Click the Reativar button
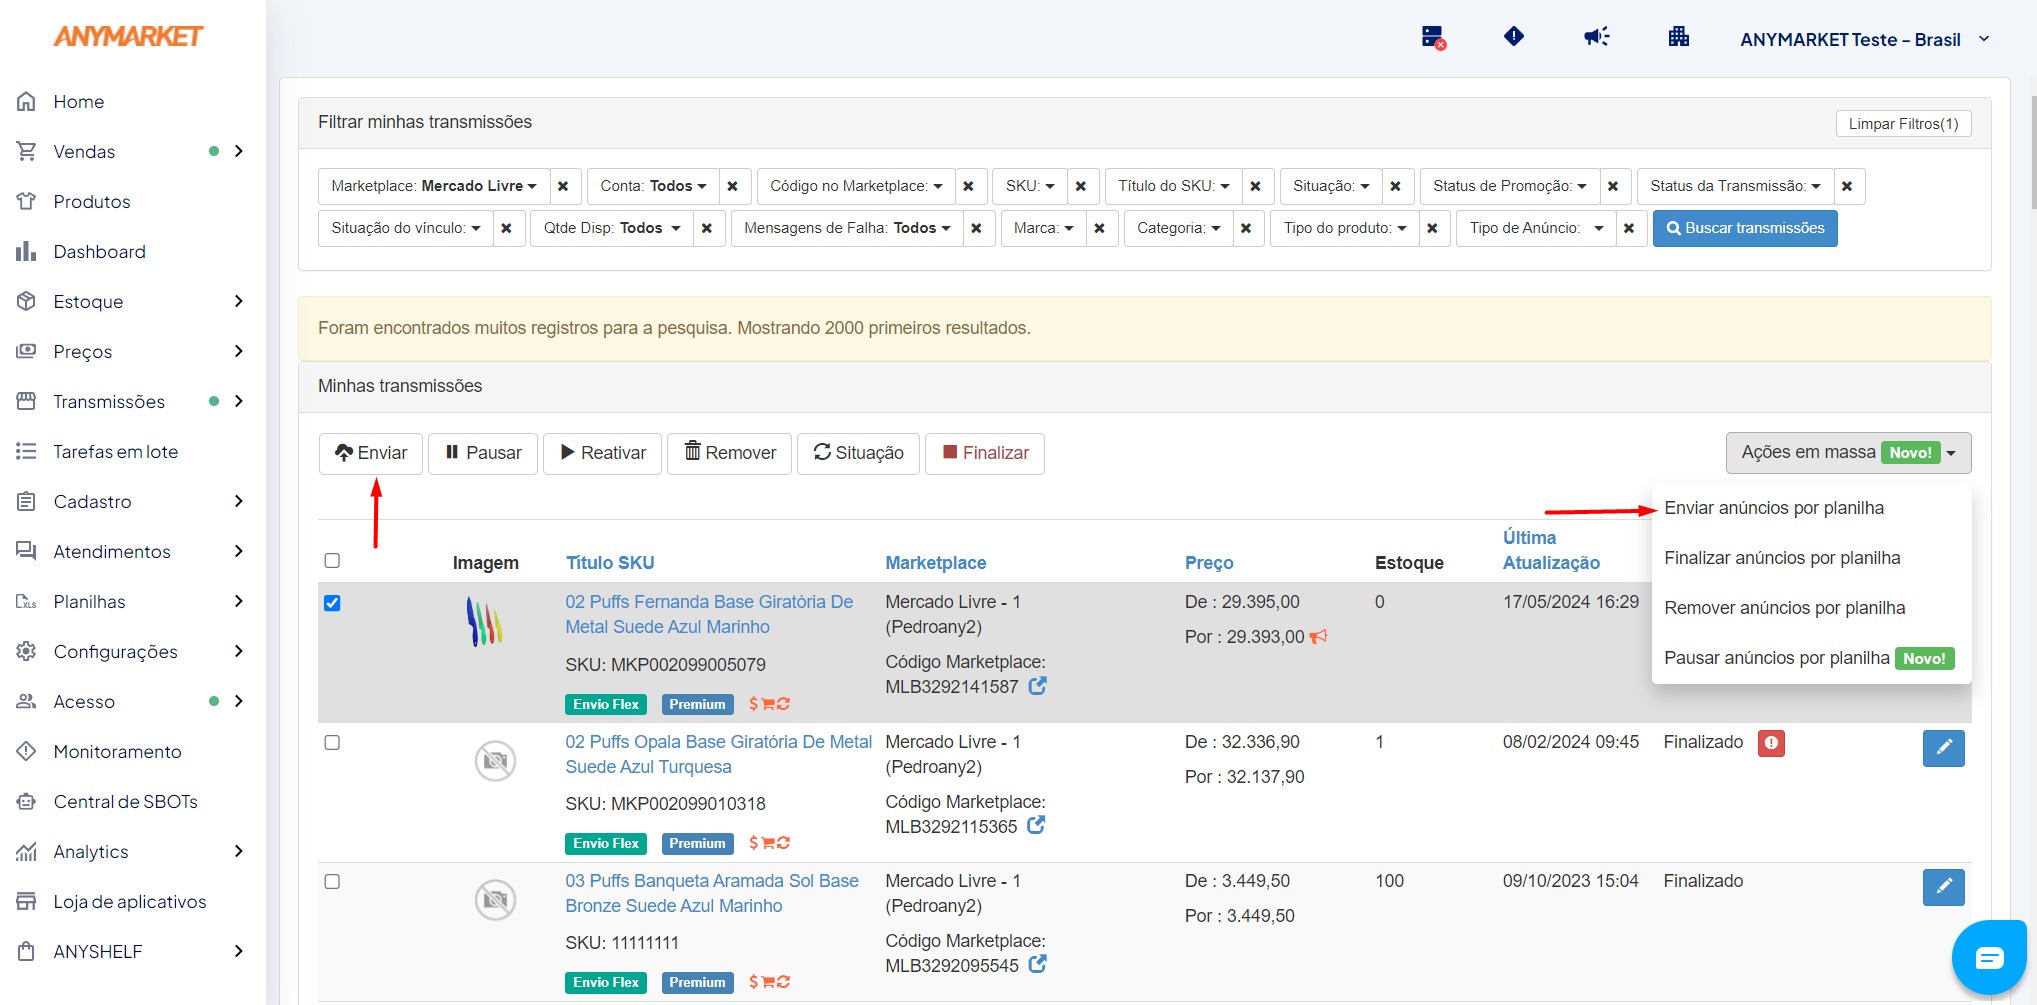 [603, 453]
